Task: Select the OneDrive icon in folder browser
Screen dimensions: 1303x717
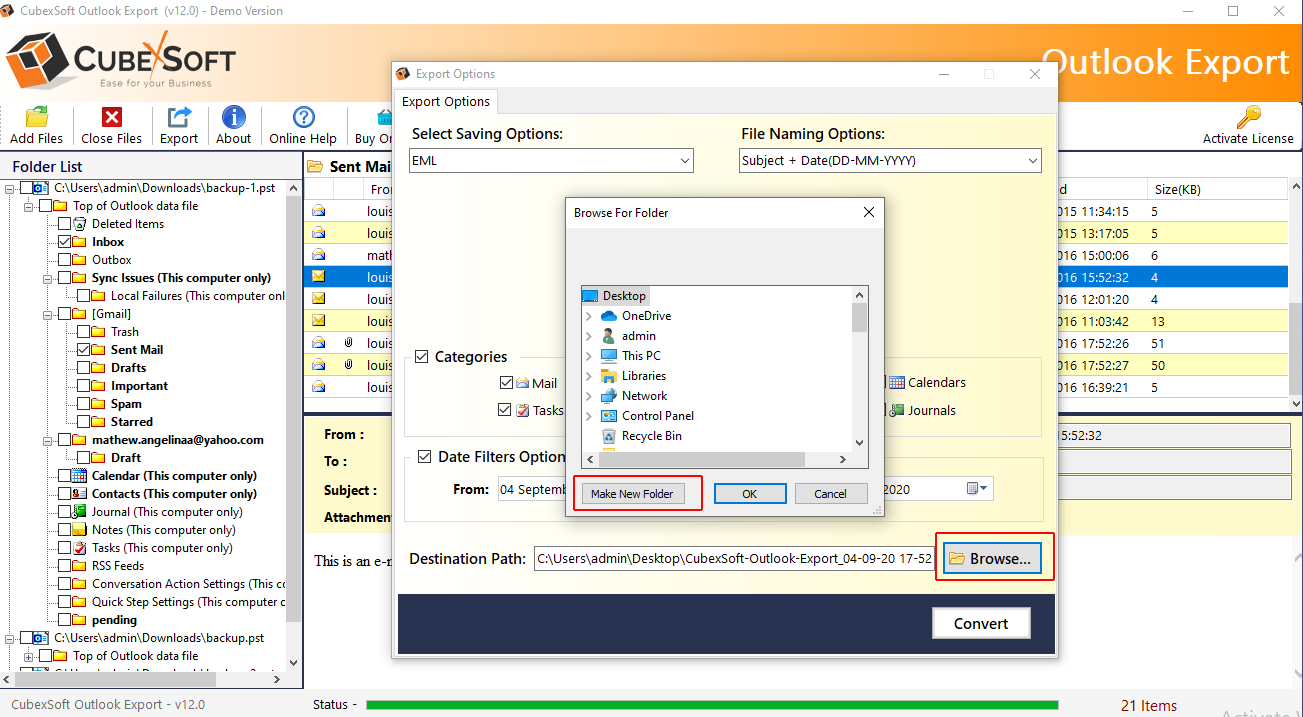Action: (609, 316)
